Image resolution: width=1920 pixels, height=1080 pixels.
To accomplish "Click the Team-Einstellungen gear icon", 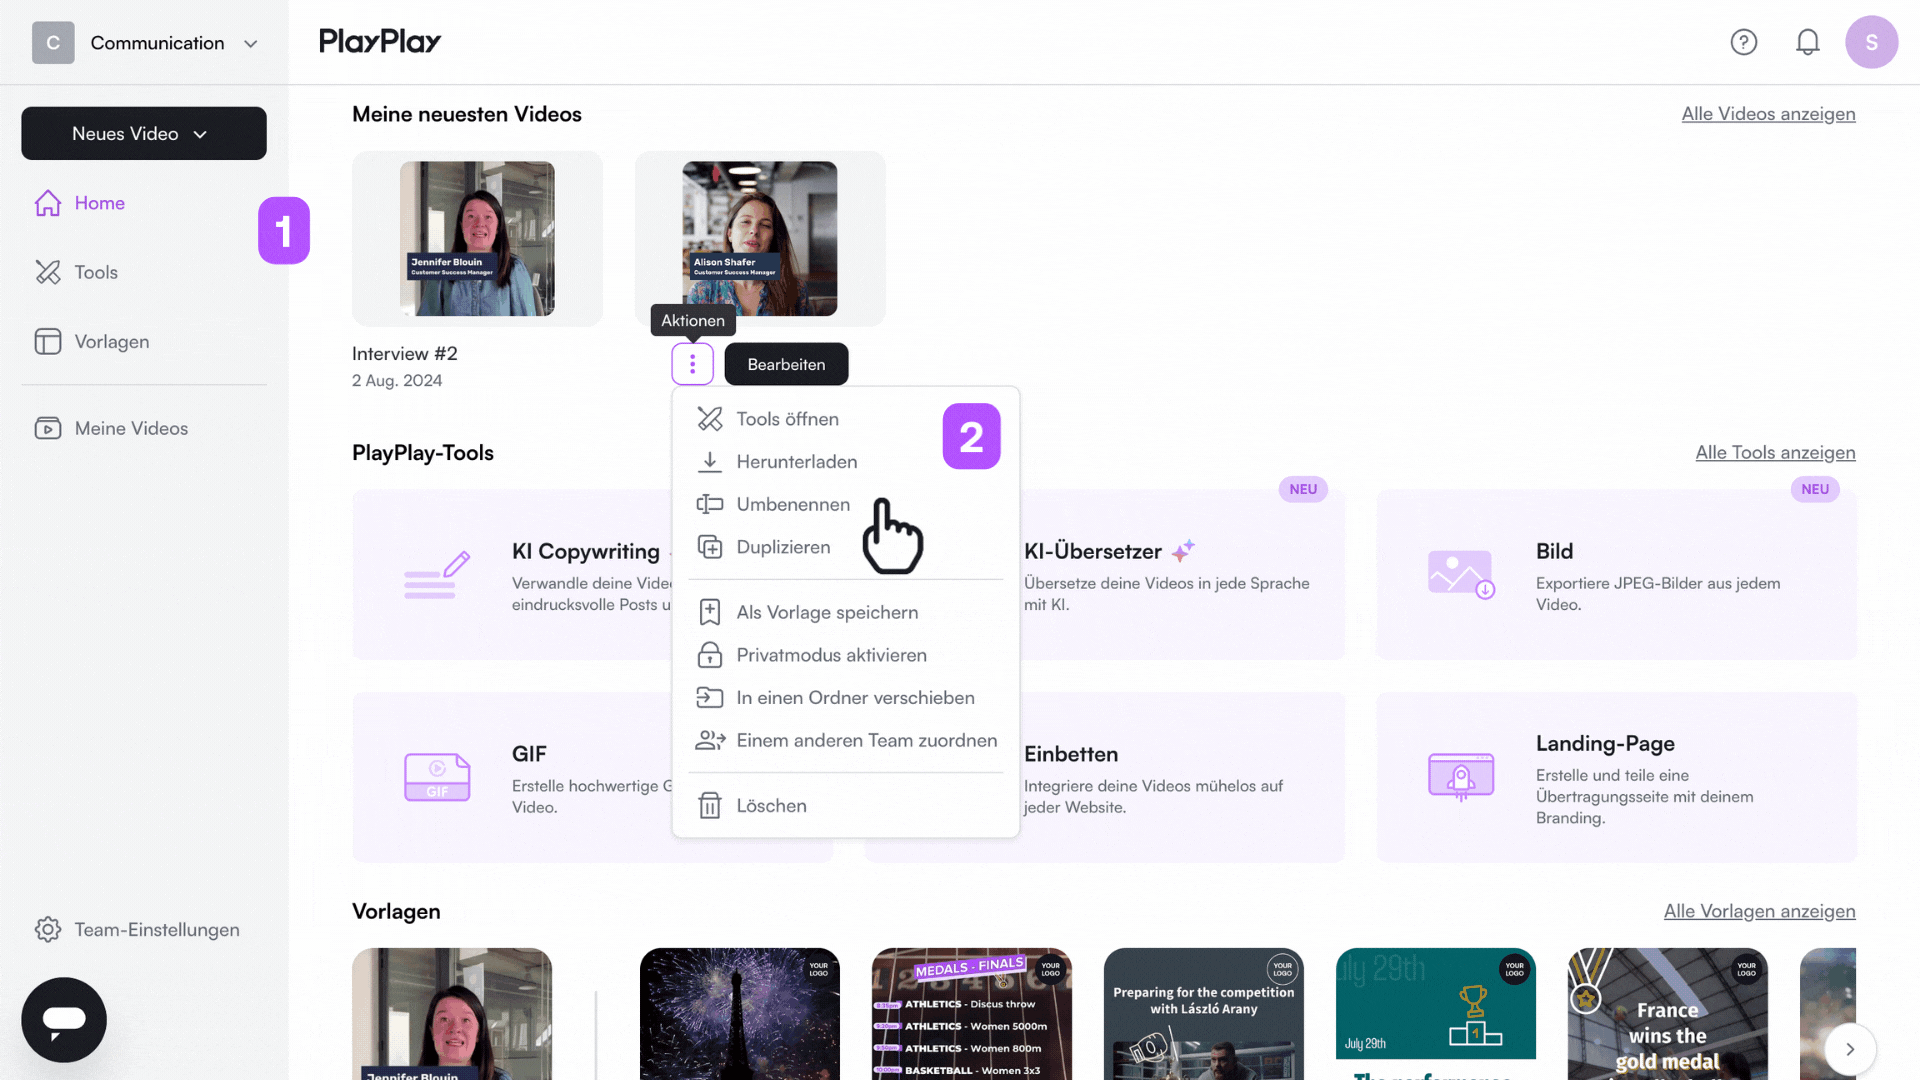I will (x=48, y=929).
